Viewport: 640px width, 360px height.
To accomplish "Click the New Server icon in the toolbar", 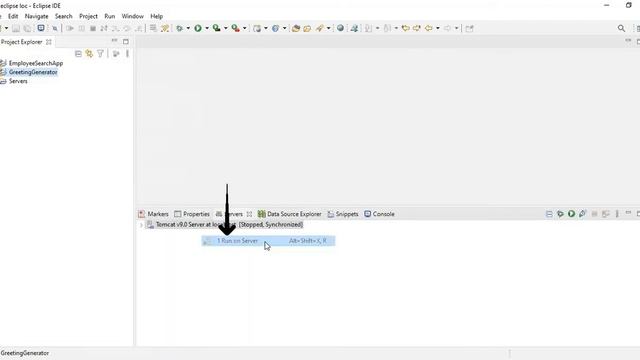I will tap(257, 28).
